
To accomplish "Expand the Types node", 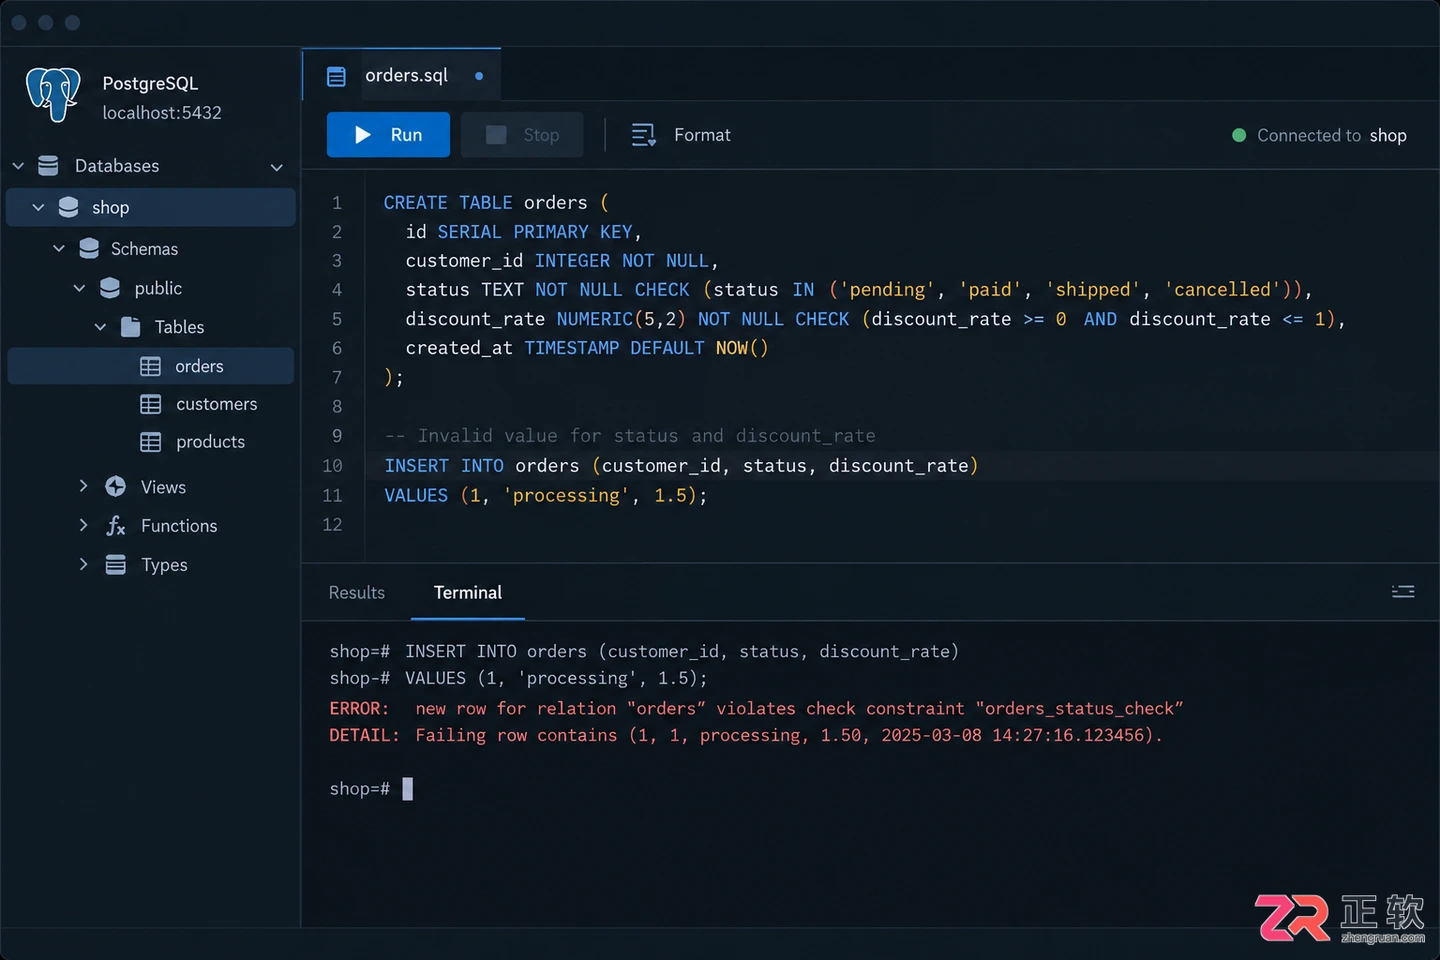I will [x=84, y=564].
